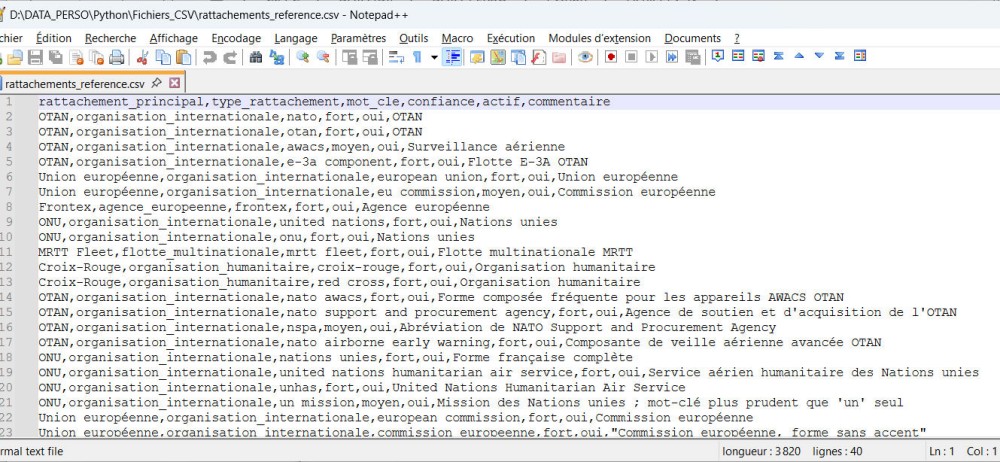Open Find with the binoculars icon
This screenshot has height=462, width=1000.
pos(256,57)
